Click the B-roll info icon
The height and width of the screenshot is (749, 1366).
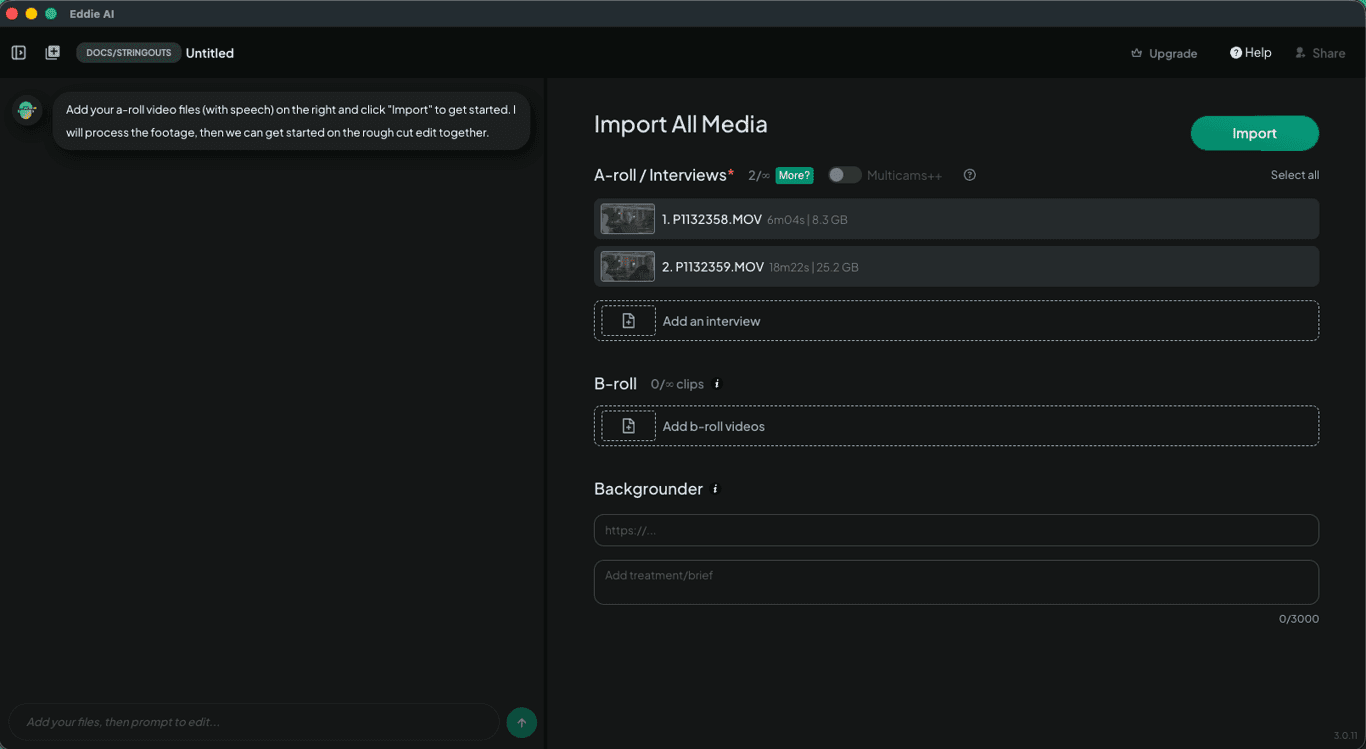click(x=717, y=384)
